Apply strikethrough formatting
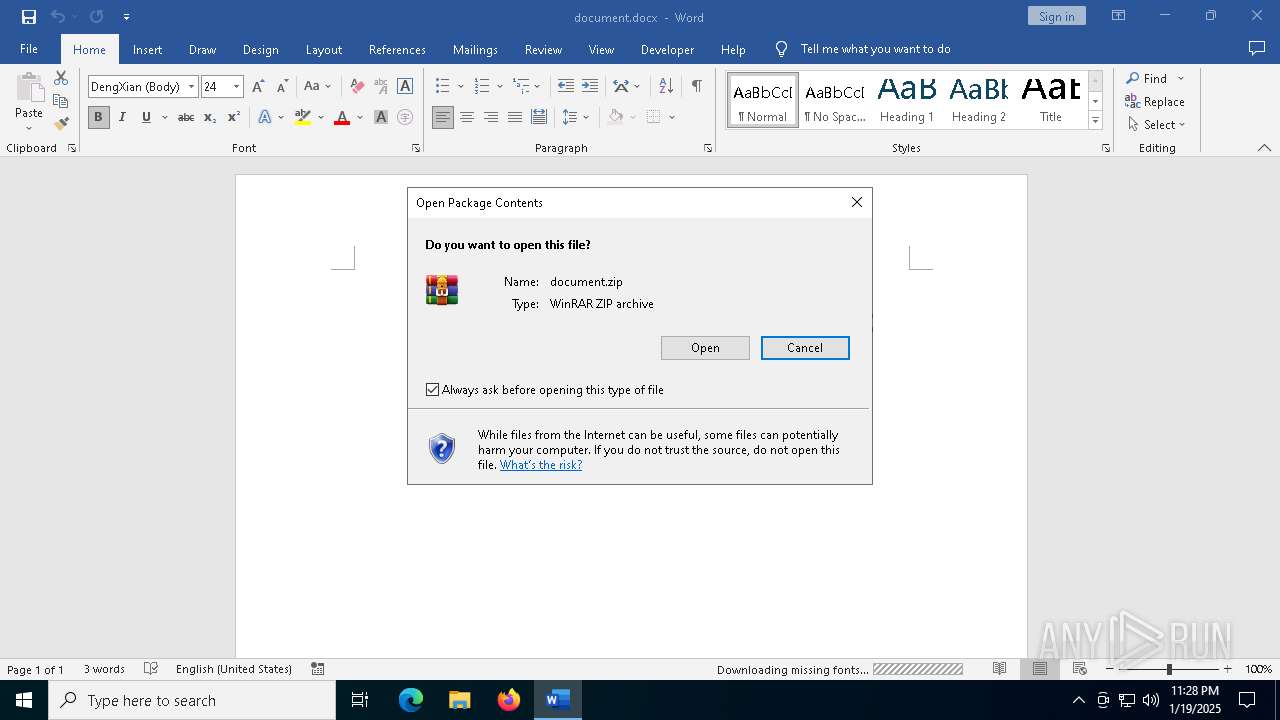The height and width of the screenshot is (720, 1280). point(186,118)
